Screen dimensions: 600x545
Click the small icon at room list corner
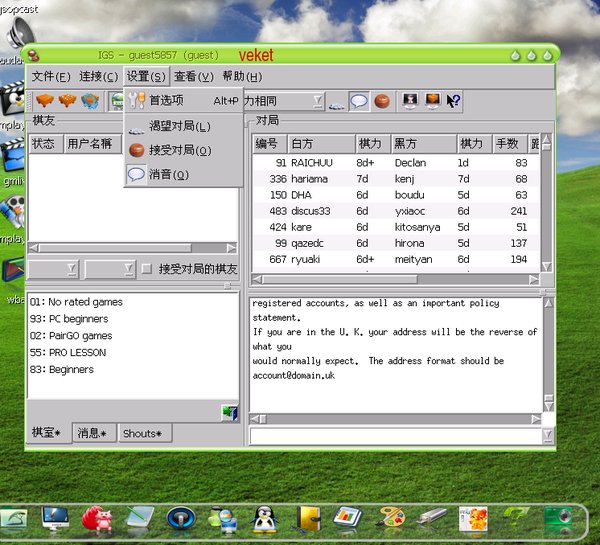click(x=229, y=412)
